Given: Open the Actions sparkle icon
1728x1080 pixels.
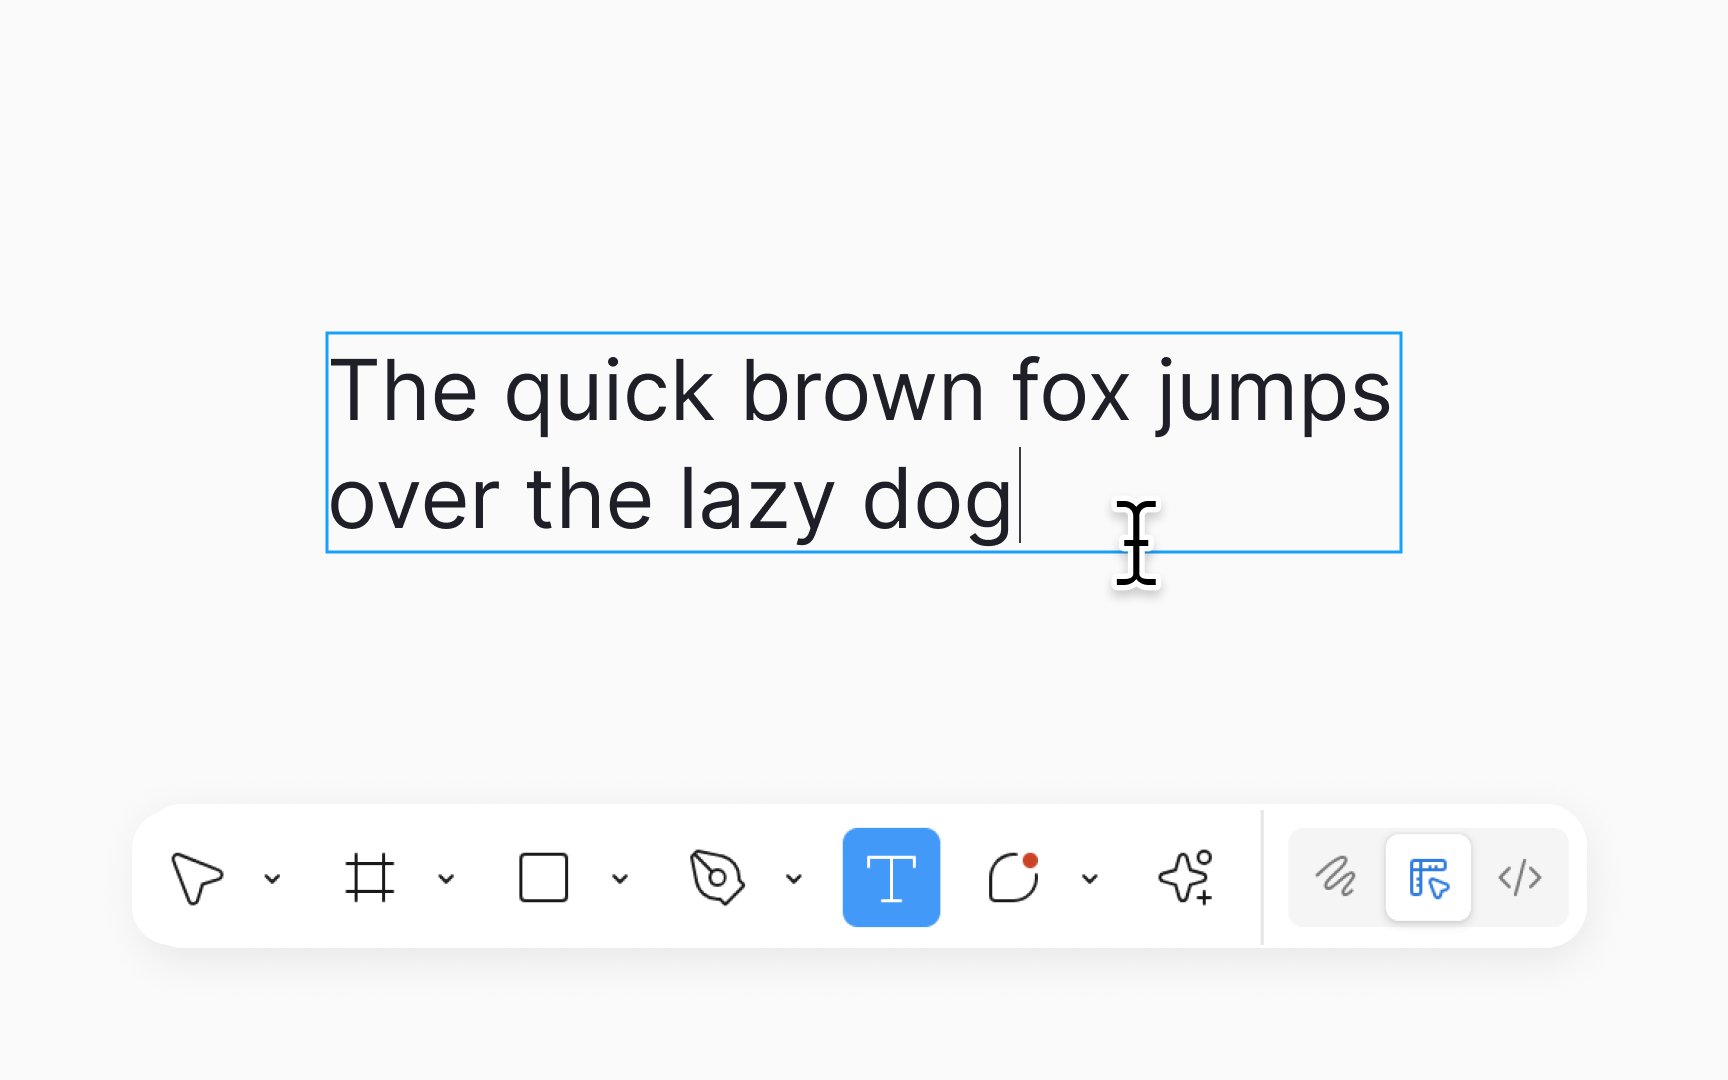Looking at the screenshot, I should (x=1186, y=878).
